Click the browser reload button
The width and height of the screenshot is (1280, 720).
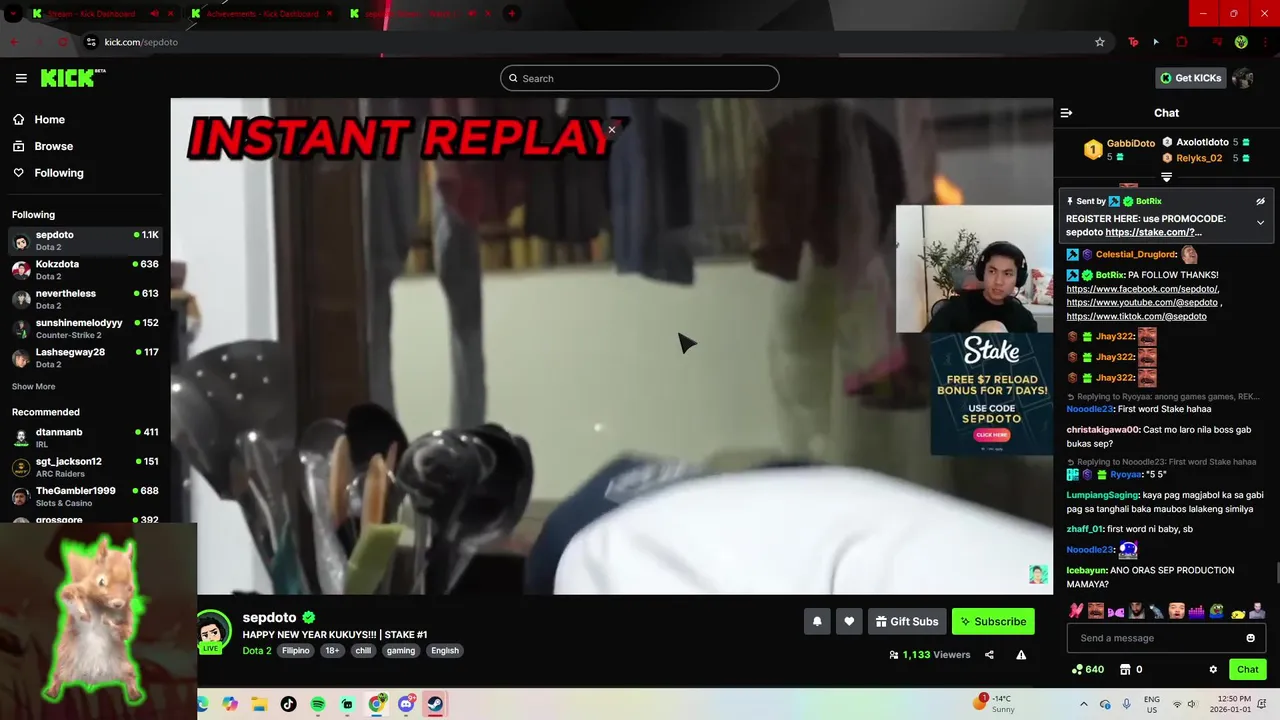click(x=63, y=42)
